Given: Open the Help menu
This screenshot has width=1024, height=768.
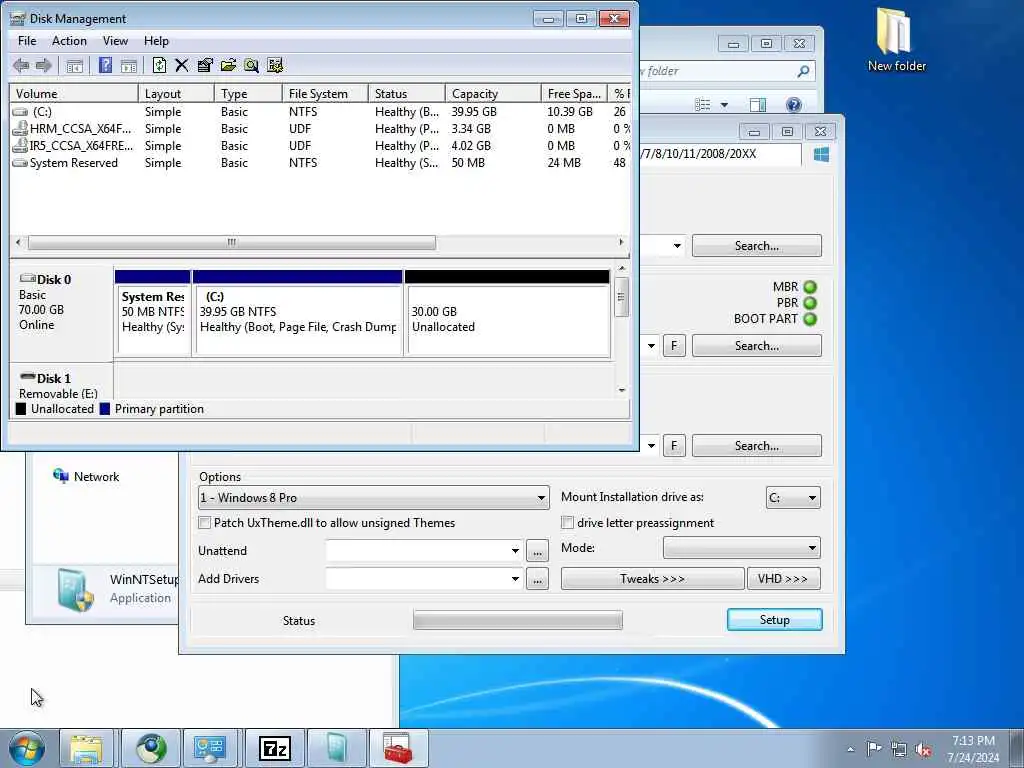Looking at the screenshot, I should [156, 41].
